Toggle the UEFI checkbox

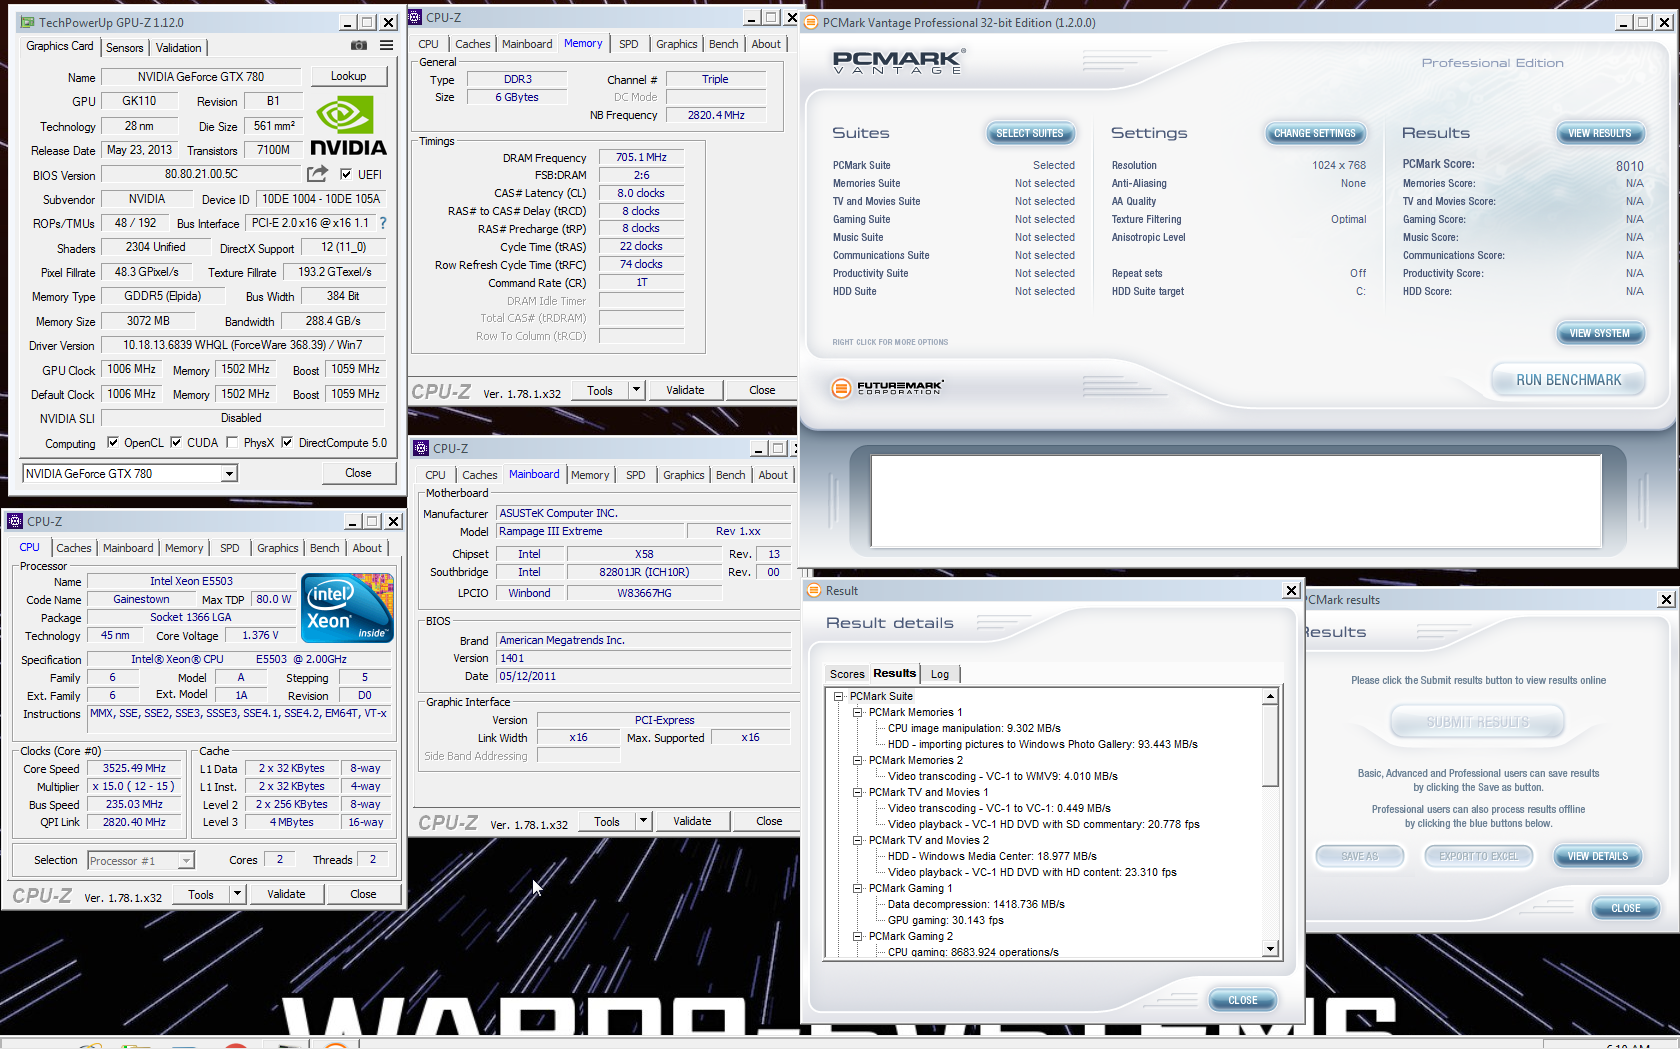coord(346,174)
